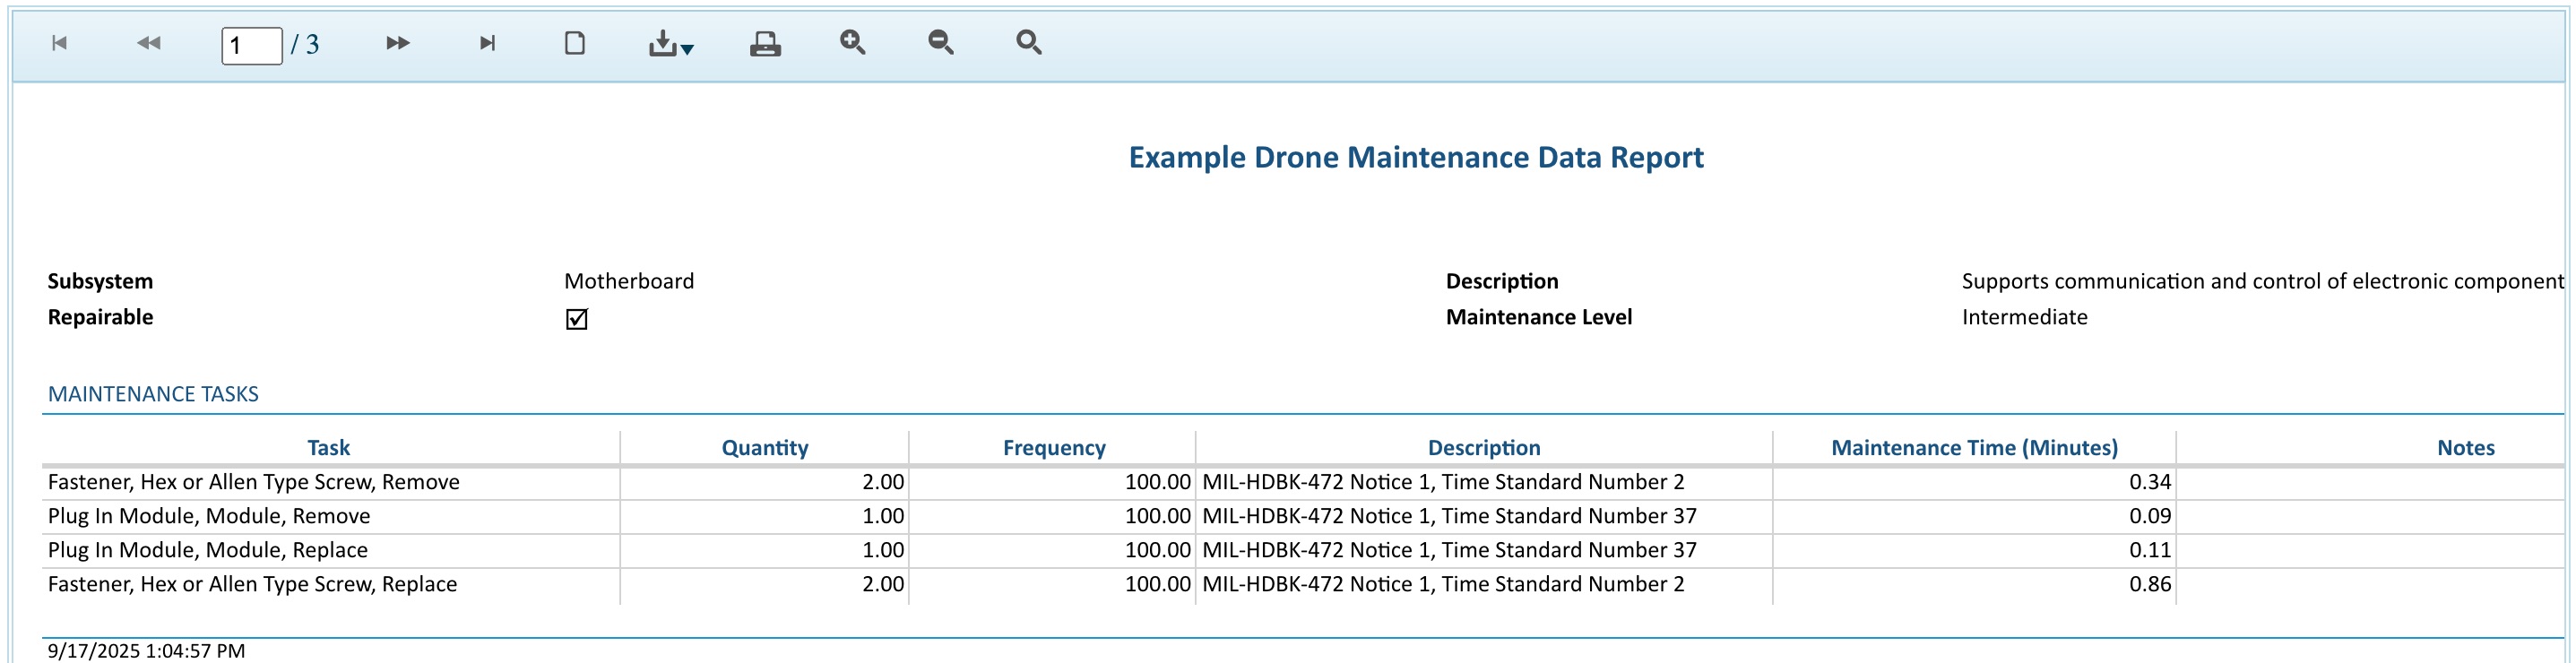The height and width of the screenshot is (663, 2576).
Task: Select the Task column header
Action: (x=328, y=448)
